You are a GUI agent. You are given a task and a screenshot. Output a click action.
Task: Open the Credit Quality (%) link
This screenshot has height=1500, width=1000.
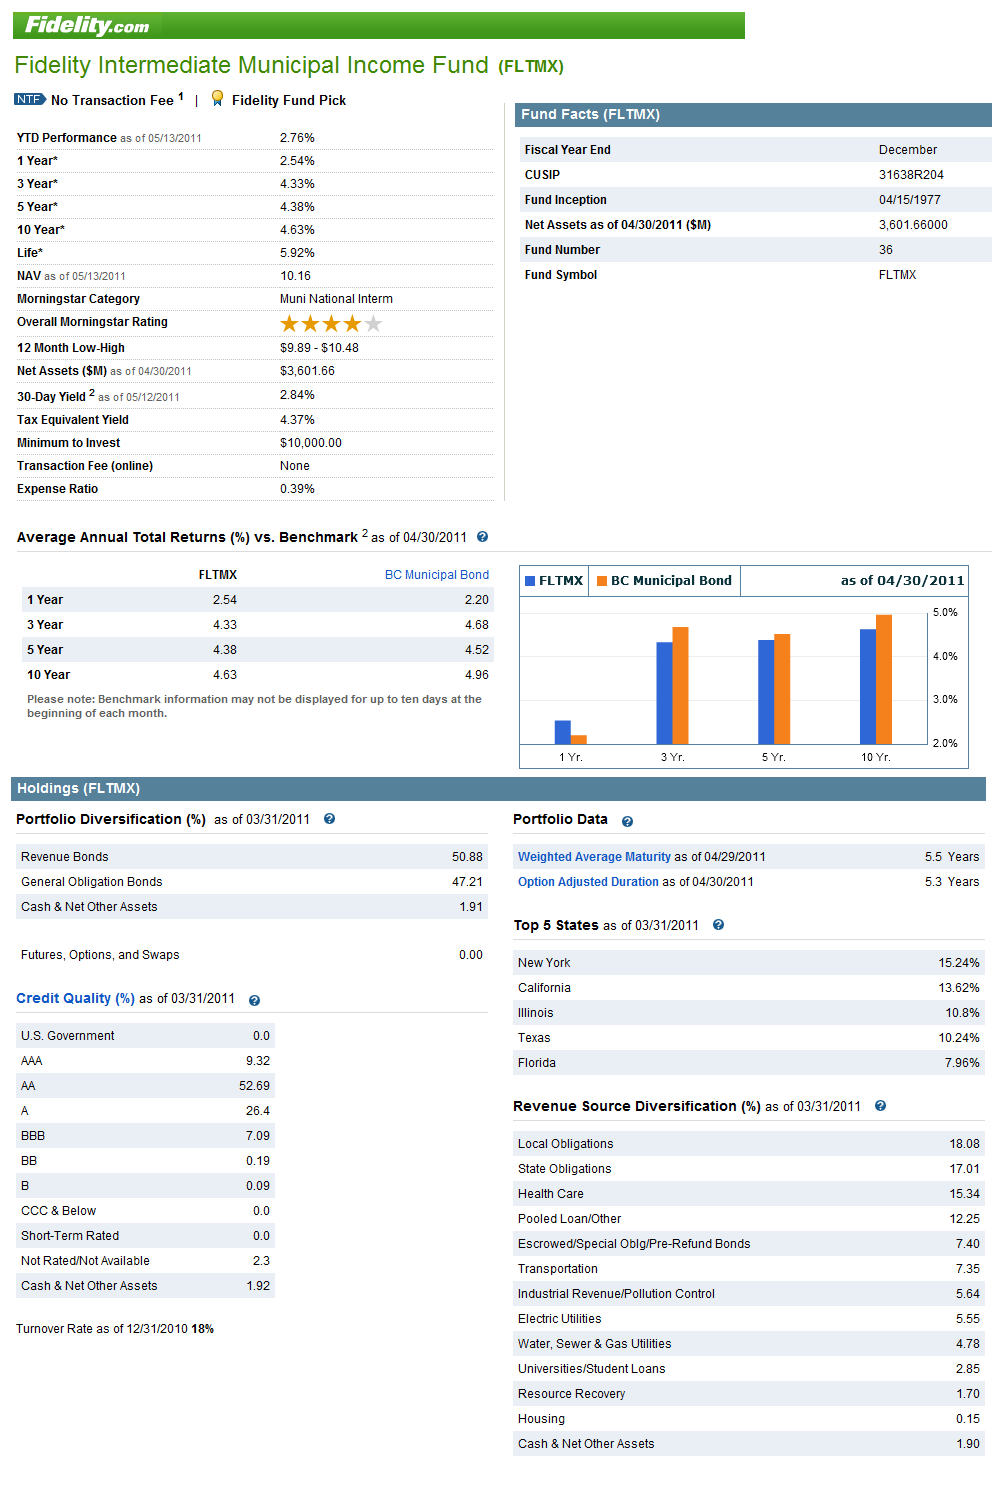pyautogui.click(x=76, y=998)
